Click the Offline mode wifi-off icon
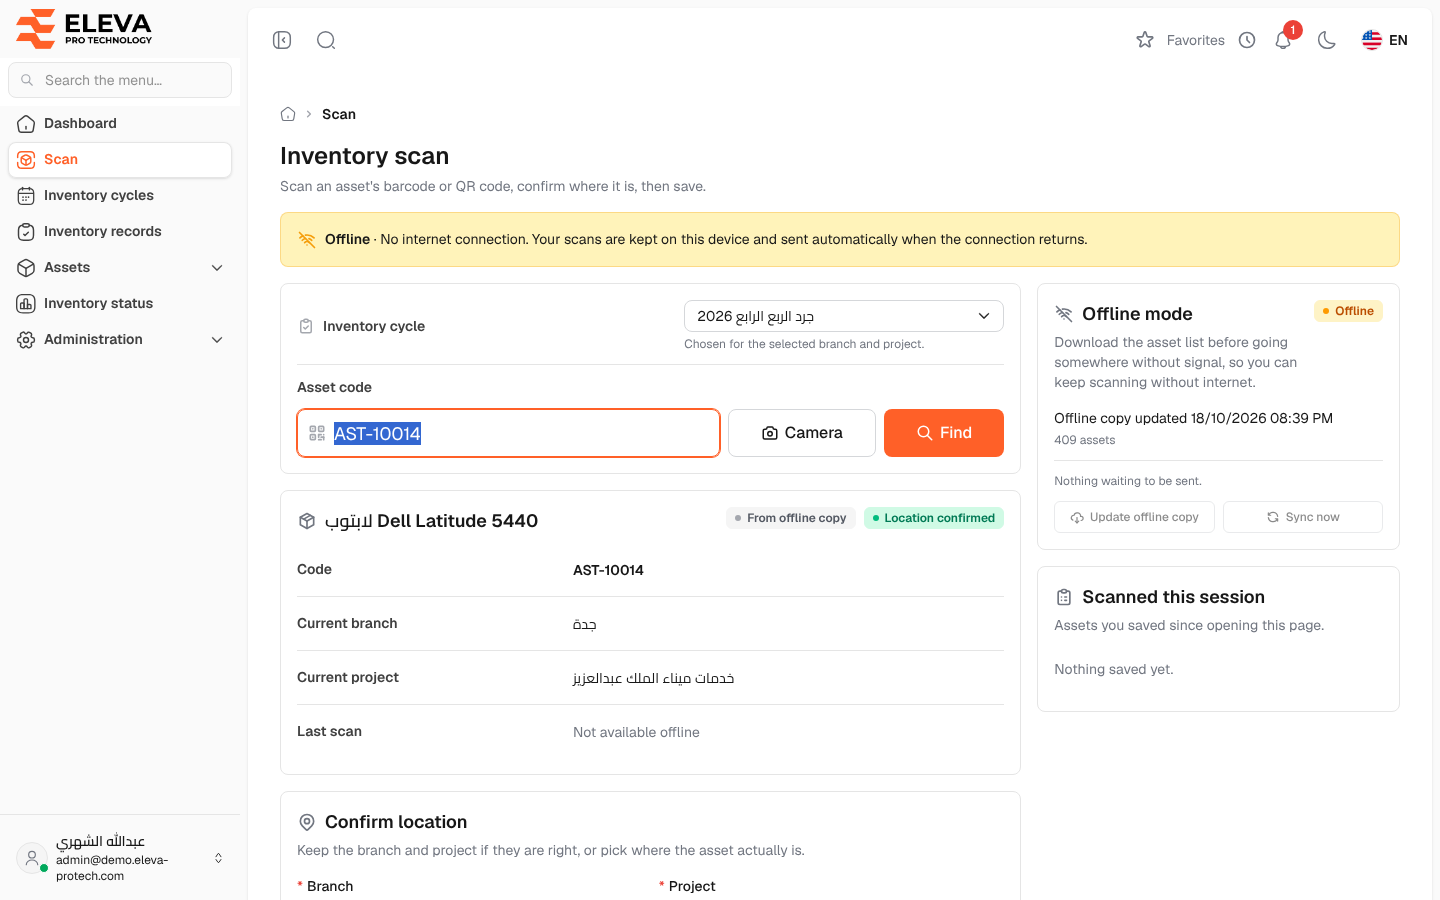Viewport: 1440px width, 900px height. click(x=1064, y=314)
